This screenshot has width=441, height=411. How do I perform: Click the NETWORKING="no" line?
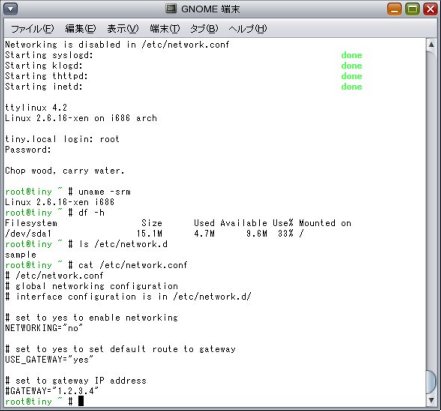(x=43, y=328)
